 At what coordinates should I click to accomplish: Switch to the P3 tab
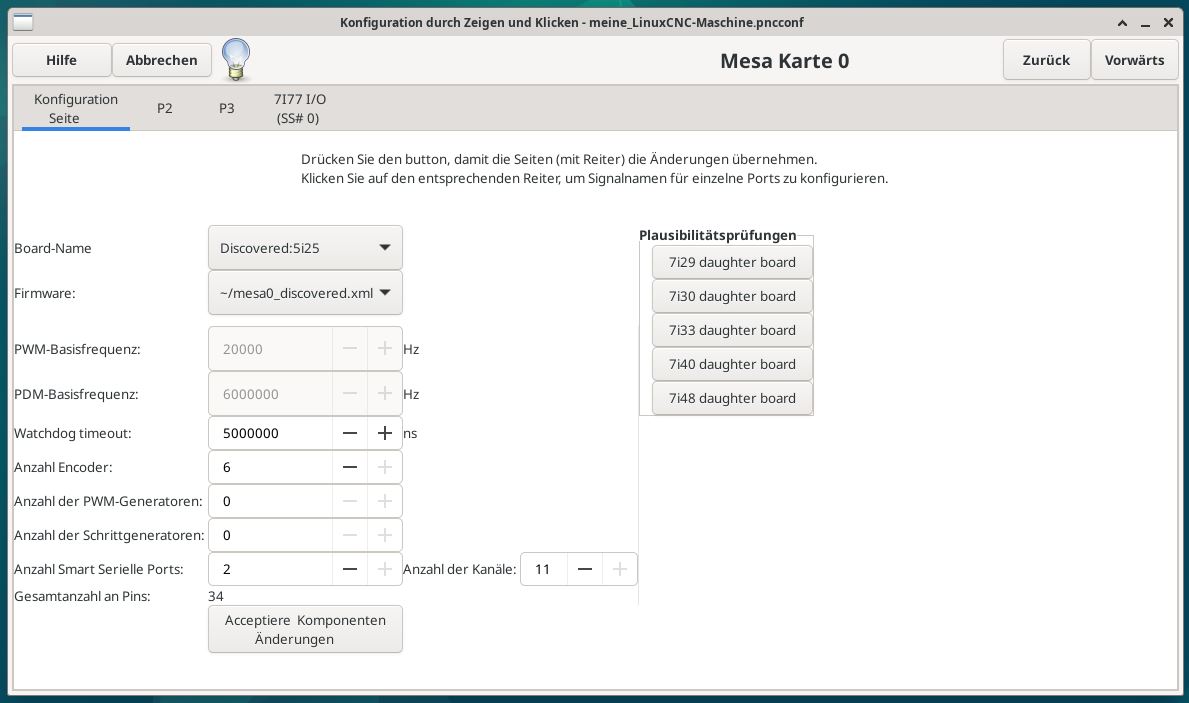(x=227, y=108)
